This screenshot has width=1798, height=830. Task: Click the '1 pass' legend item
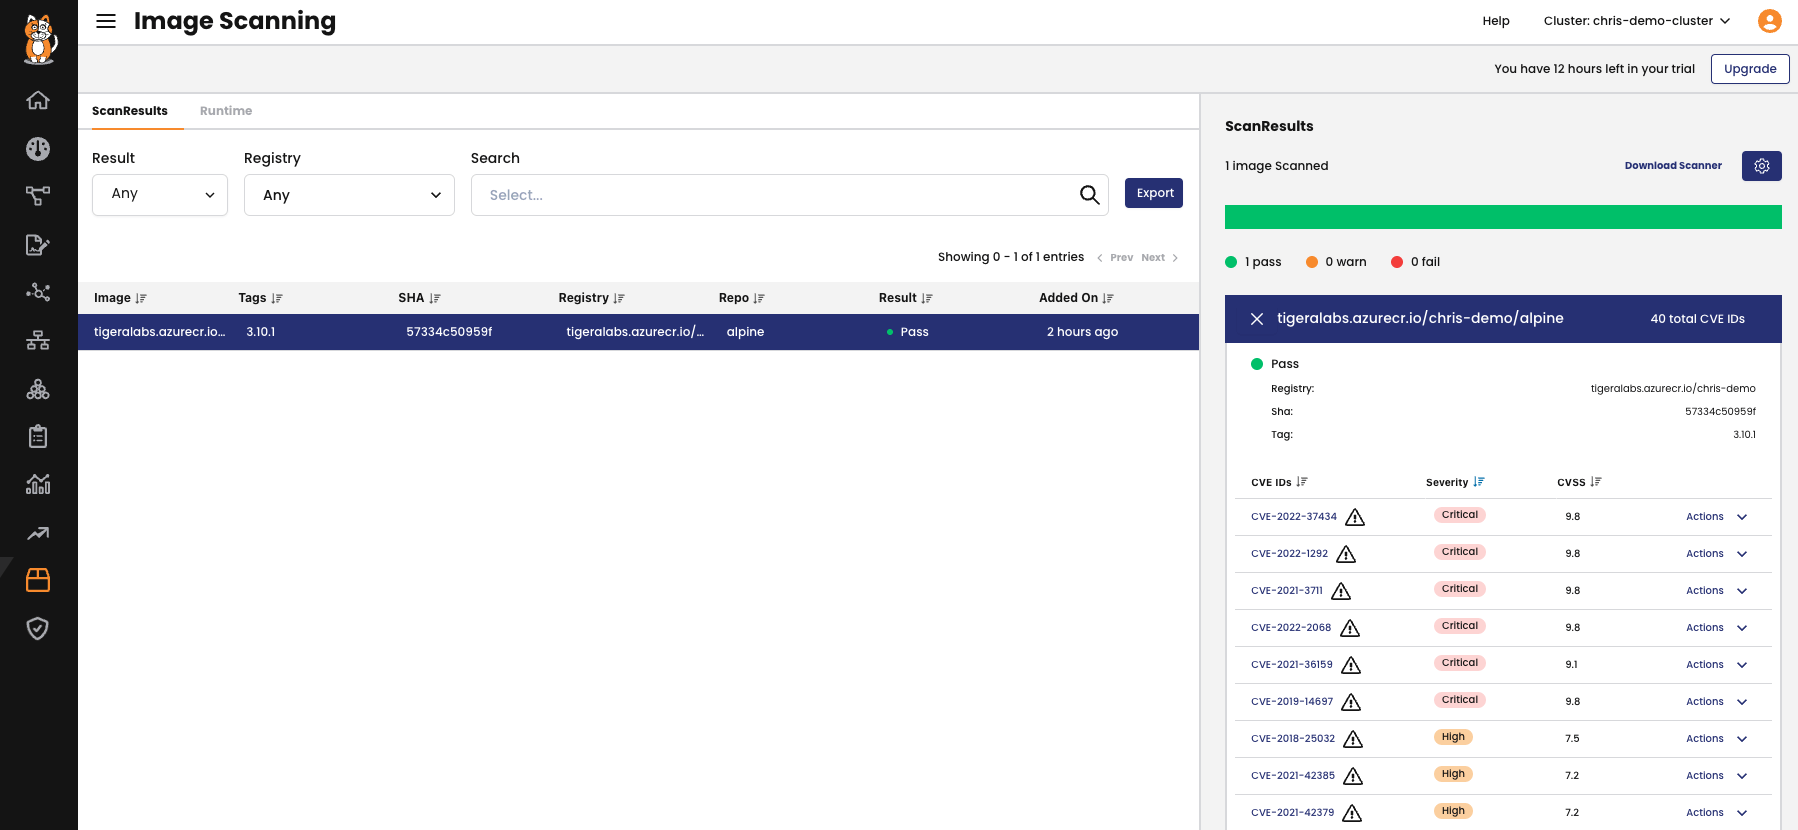pos(1253,262)
